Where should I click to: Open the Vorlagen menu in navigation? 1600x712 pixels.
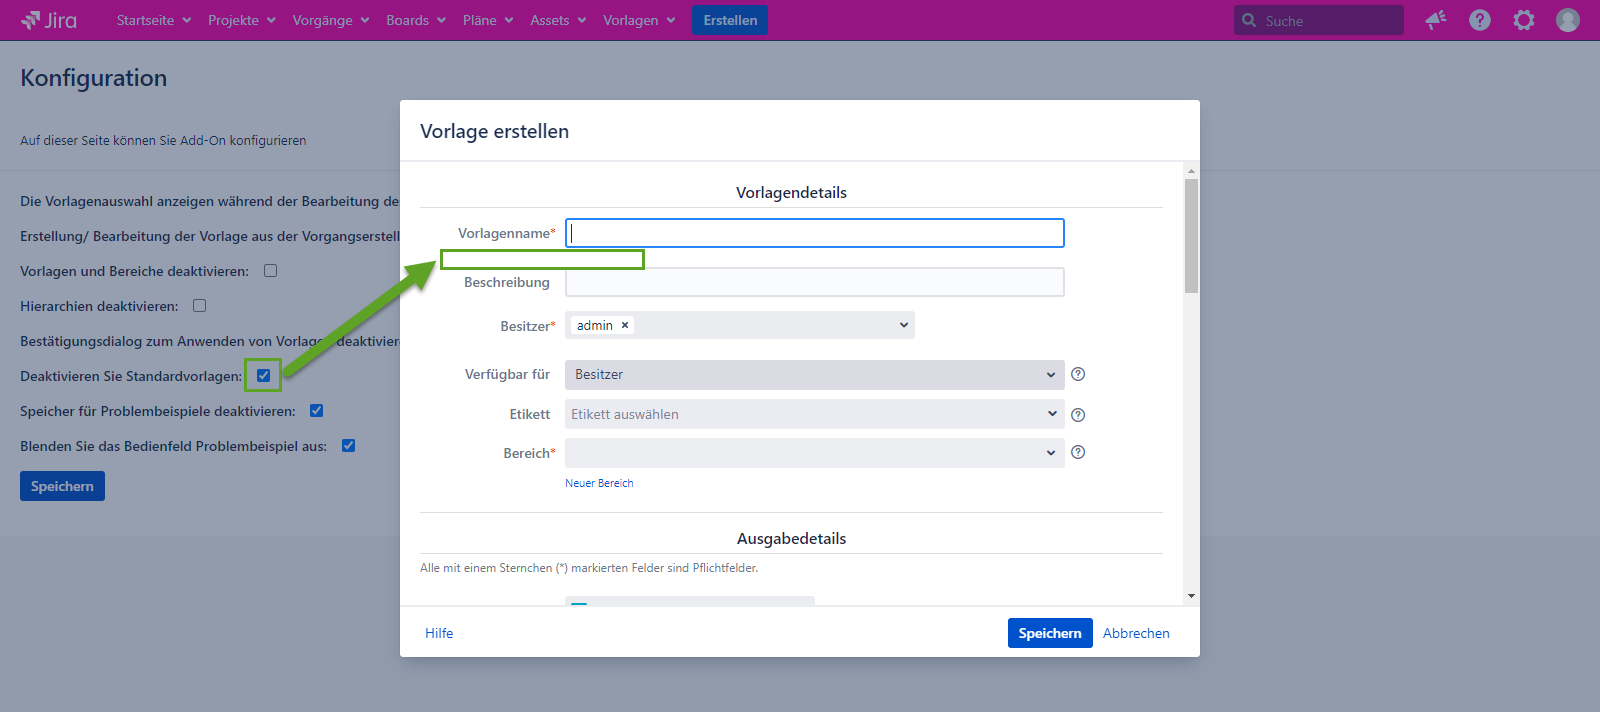coord(639,20)
